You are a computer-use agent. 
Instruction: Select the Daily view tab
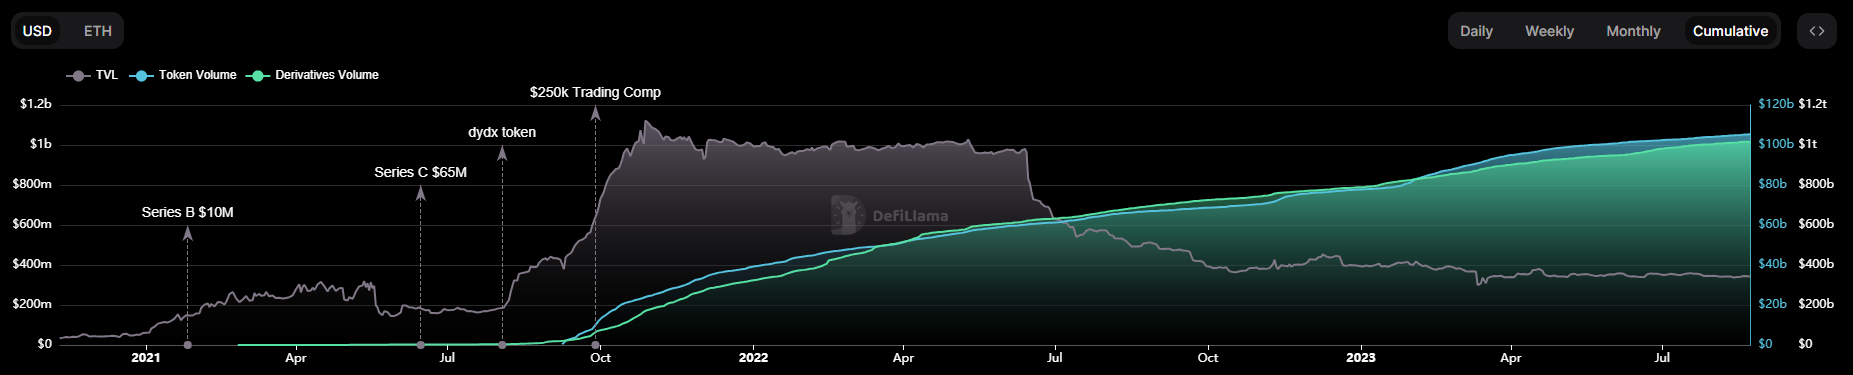(x=1476, y=31)
